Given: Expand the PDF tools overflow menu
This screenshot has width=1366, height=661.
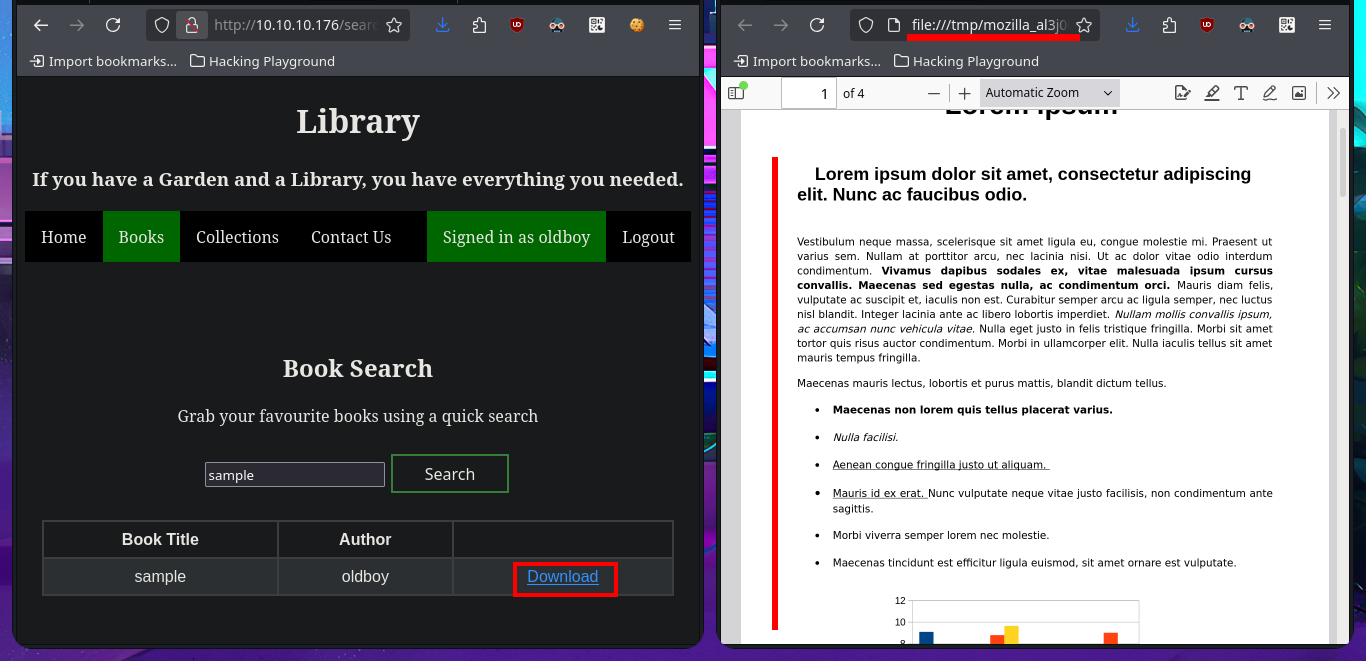Looking at the screenshot, I should (x=1334, y=93).
